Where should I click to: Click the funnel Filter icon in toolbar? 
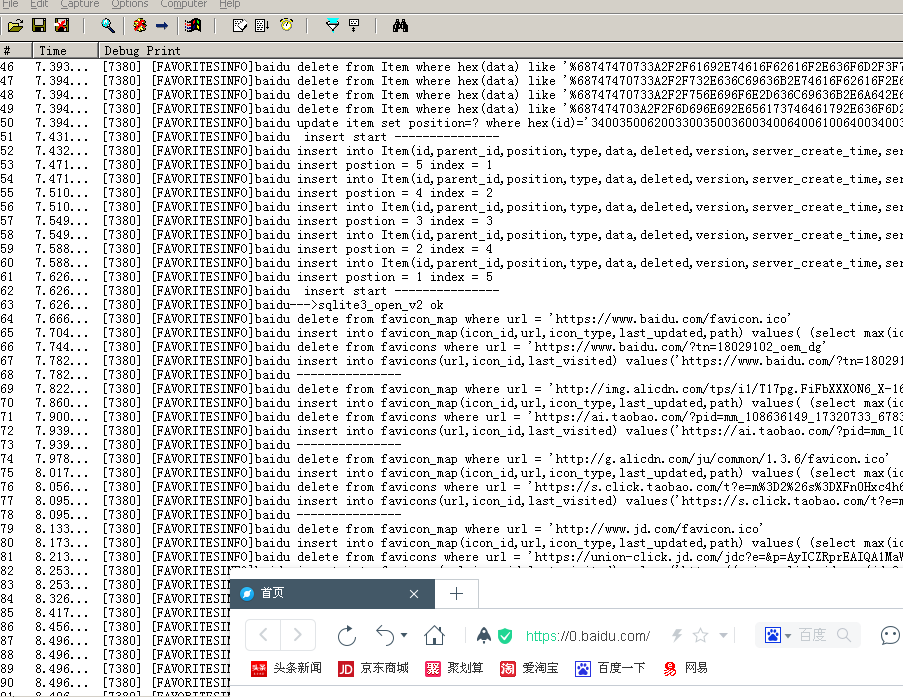(332, 25)
